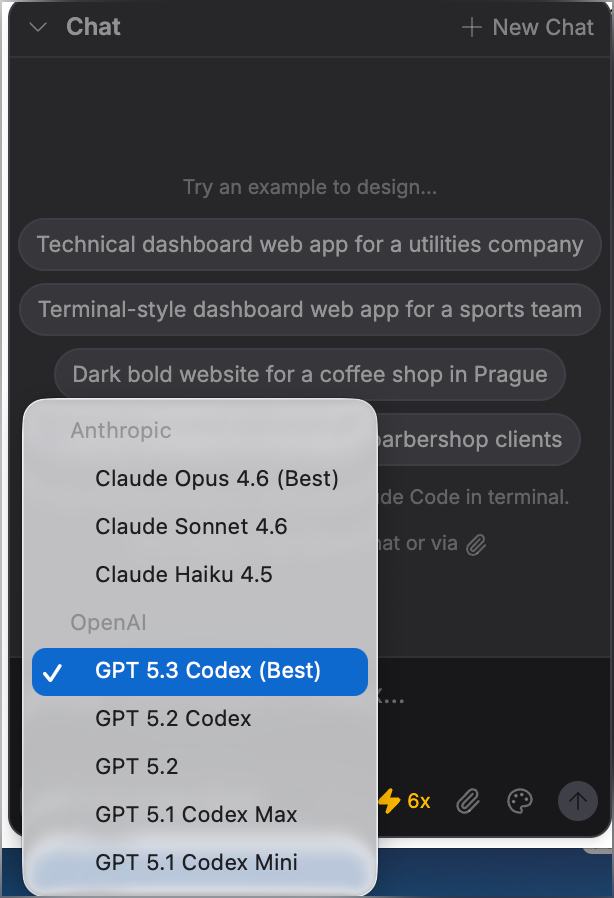Click the paperclip attach file icon
This screenshot has height=898, width=614.
468,801
